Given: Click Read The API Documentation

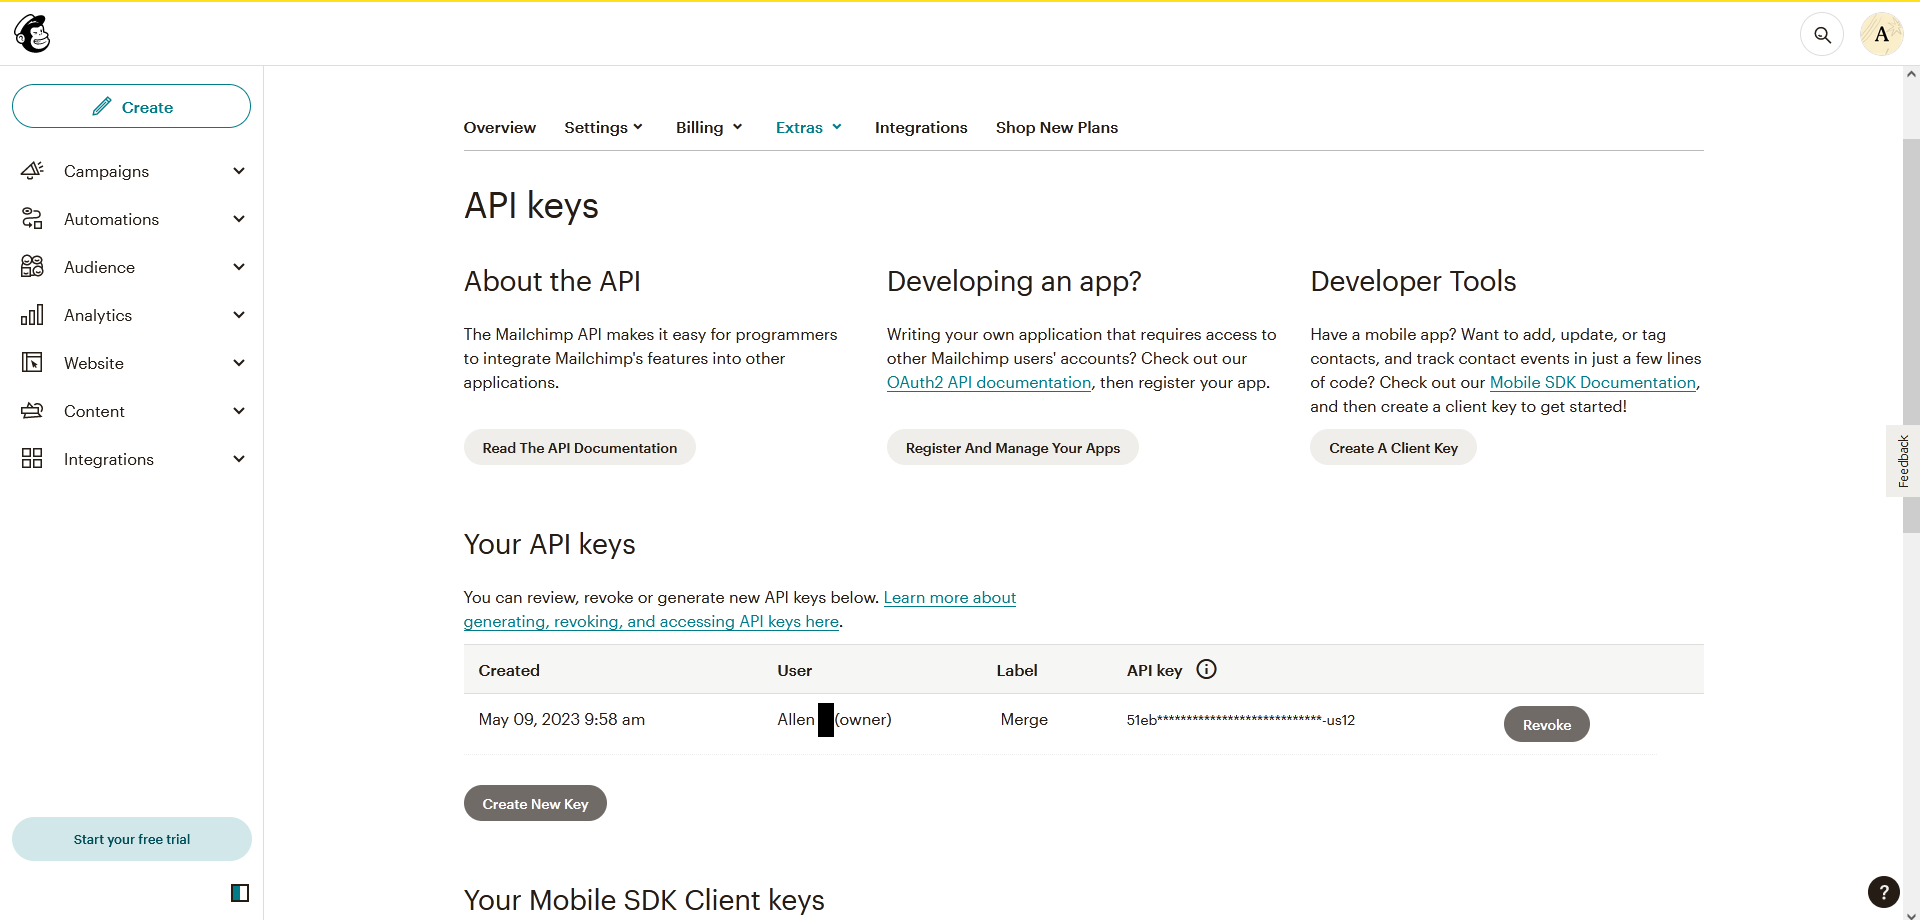Looking at the screenshot, I should pyautogui.click(x=580, y=448).
